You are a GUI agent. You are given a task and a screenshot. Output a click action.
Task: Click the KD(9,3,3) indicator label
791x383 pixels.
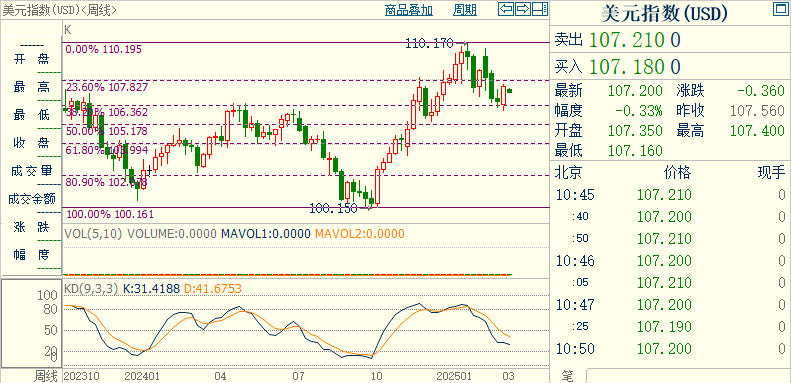(x=91, y=289)
